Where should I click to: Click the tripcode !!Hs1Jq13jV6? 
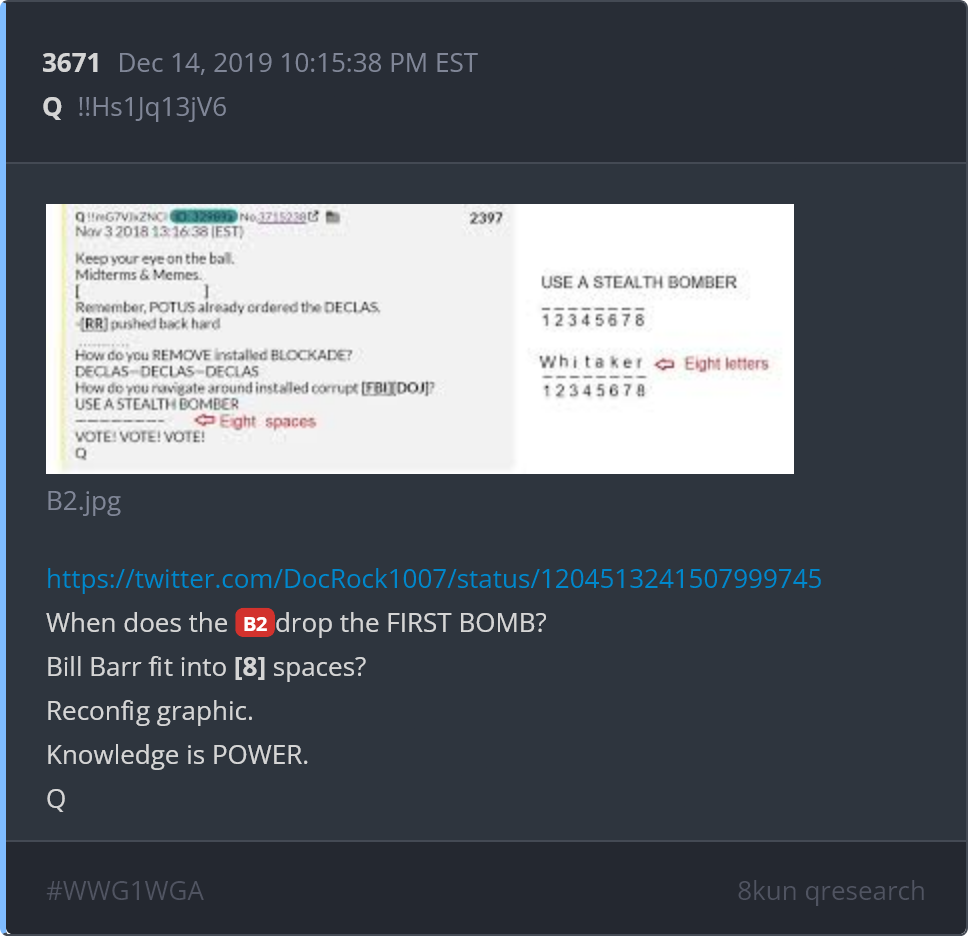pyautogui.click(x=152, y=107)
